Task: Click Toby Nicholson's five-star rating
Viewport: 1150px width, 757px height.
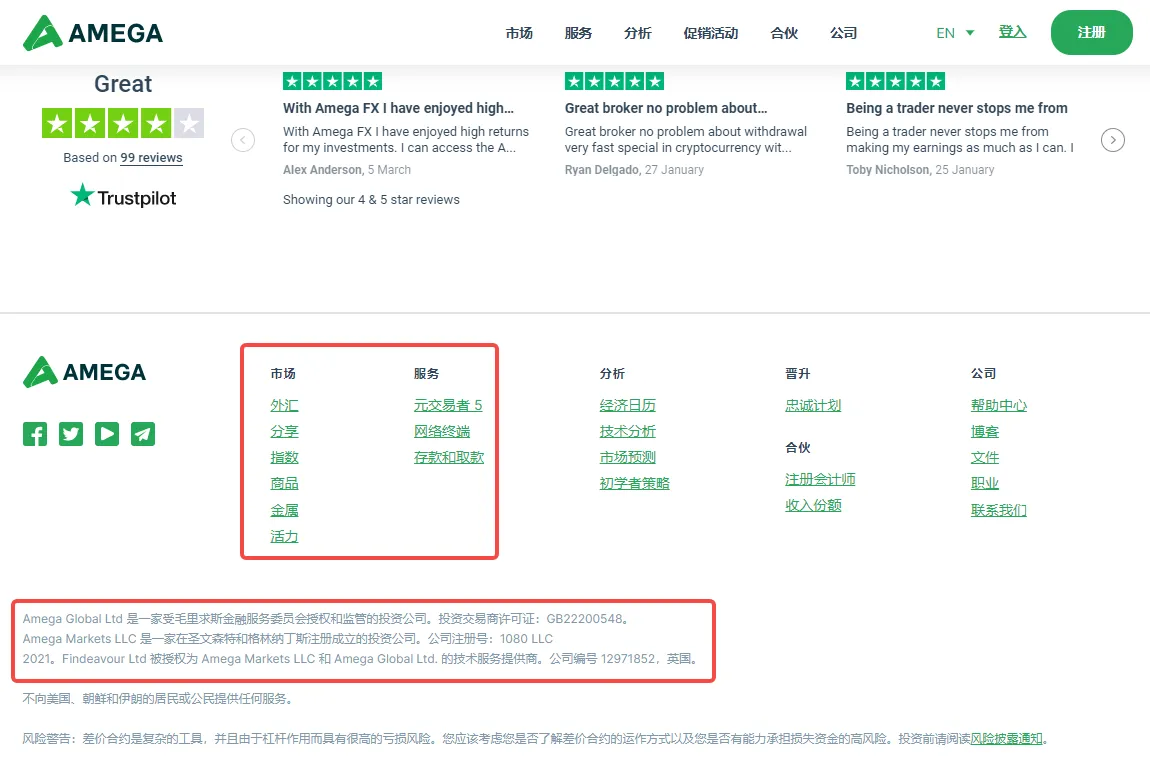Action: (896, 81)
